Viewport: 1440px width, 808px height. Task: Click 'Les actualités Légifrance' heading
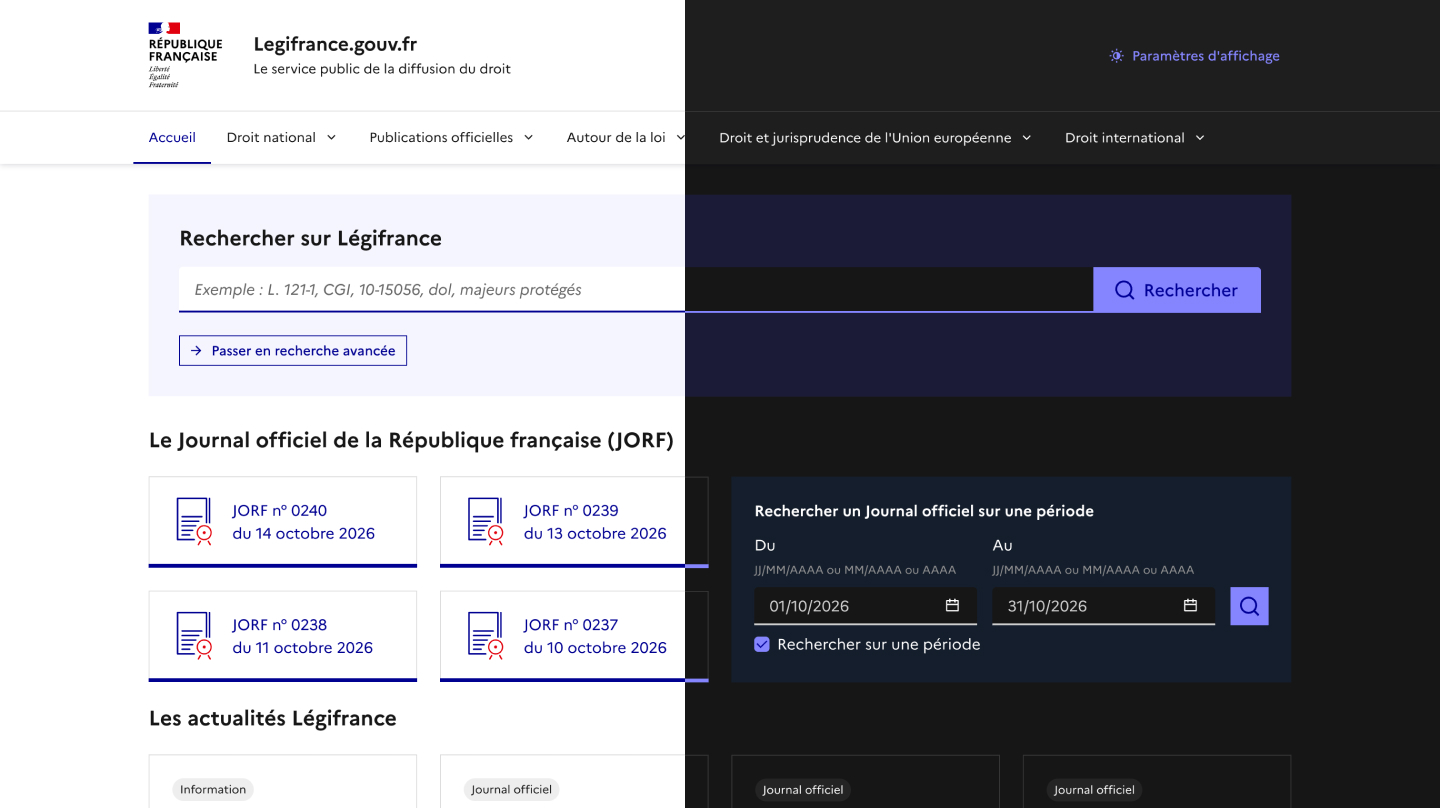(273, 718)
